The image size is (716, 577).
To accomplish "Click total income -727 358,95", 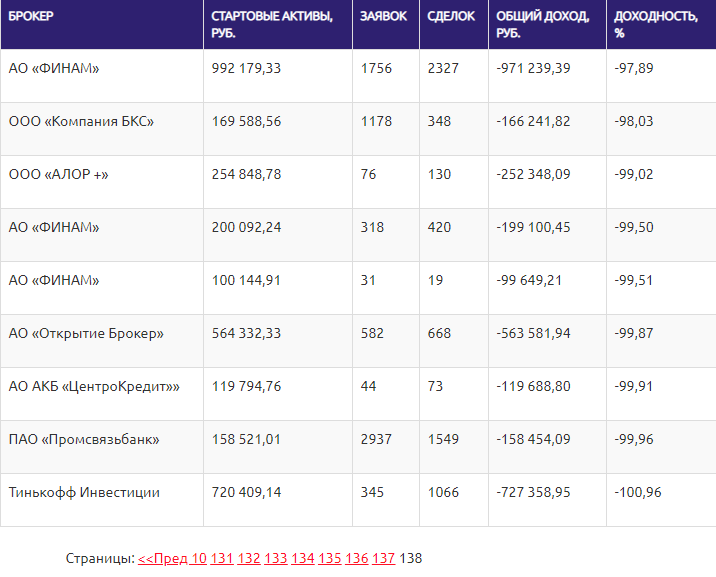I will (x=533, y=492).
